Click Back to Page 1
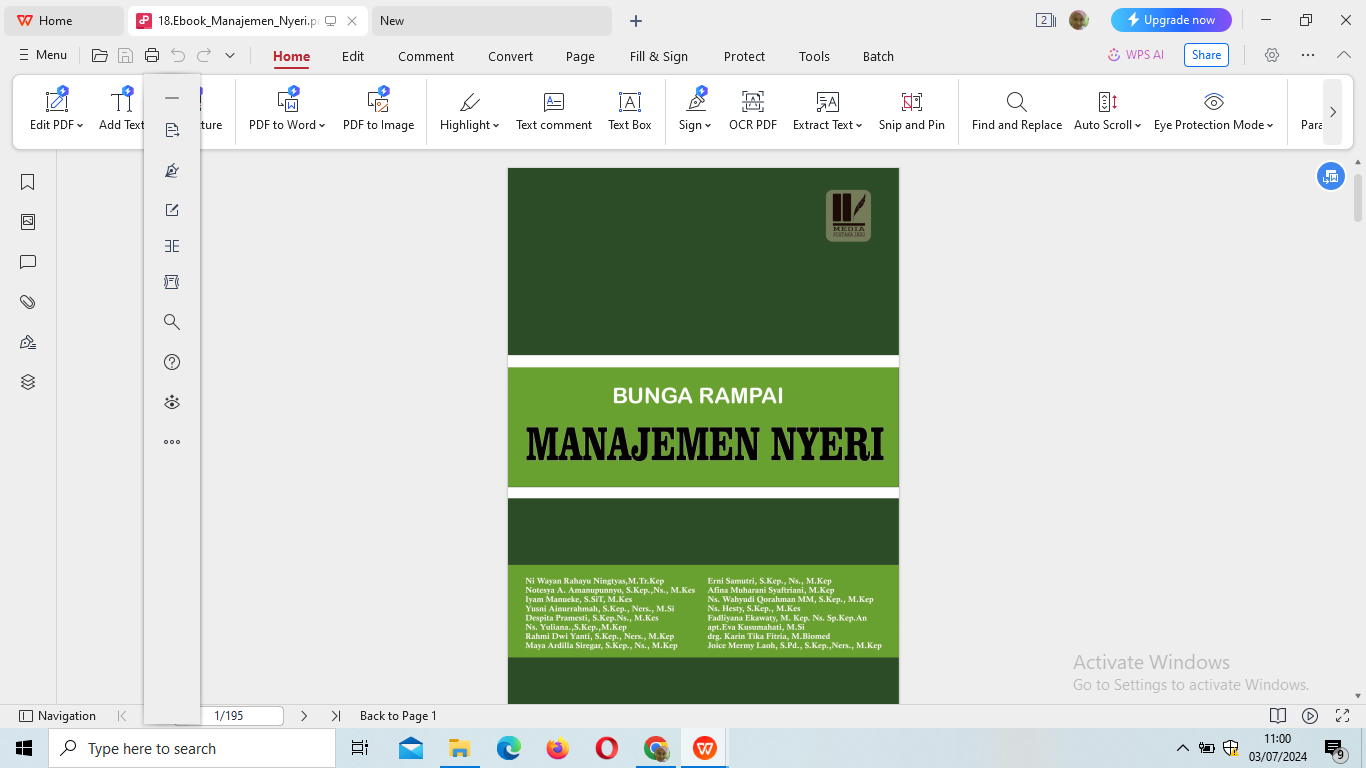Image resolution: width=1366 pixels, height=768 pixels. point(398,716)
